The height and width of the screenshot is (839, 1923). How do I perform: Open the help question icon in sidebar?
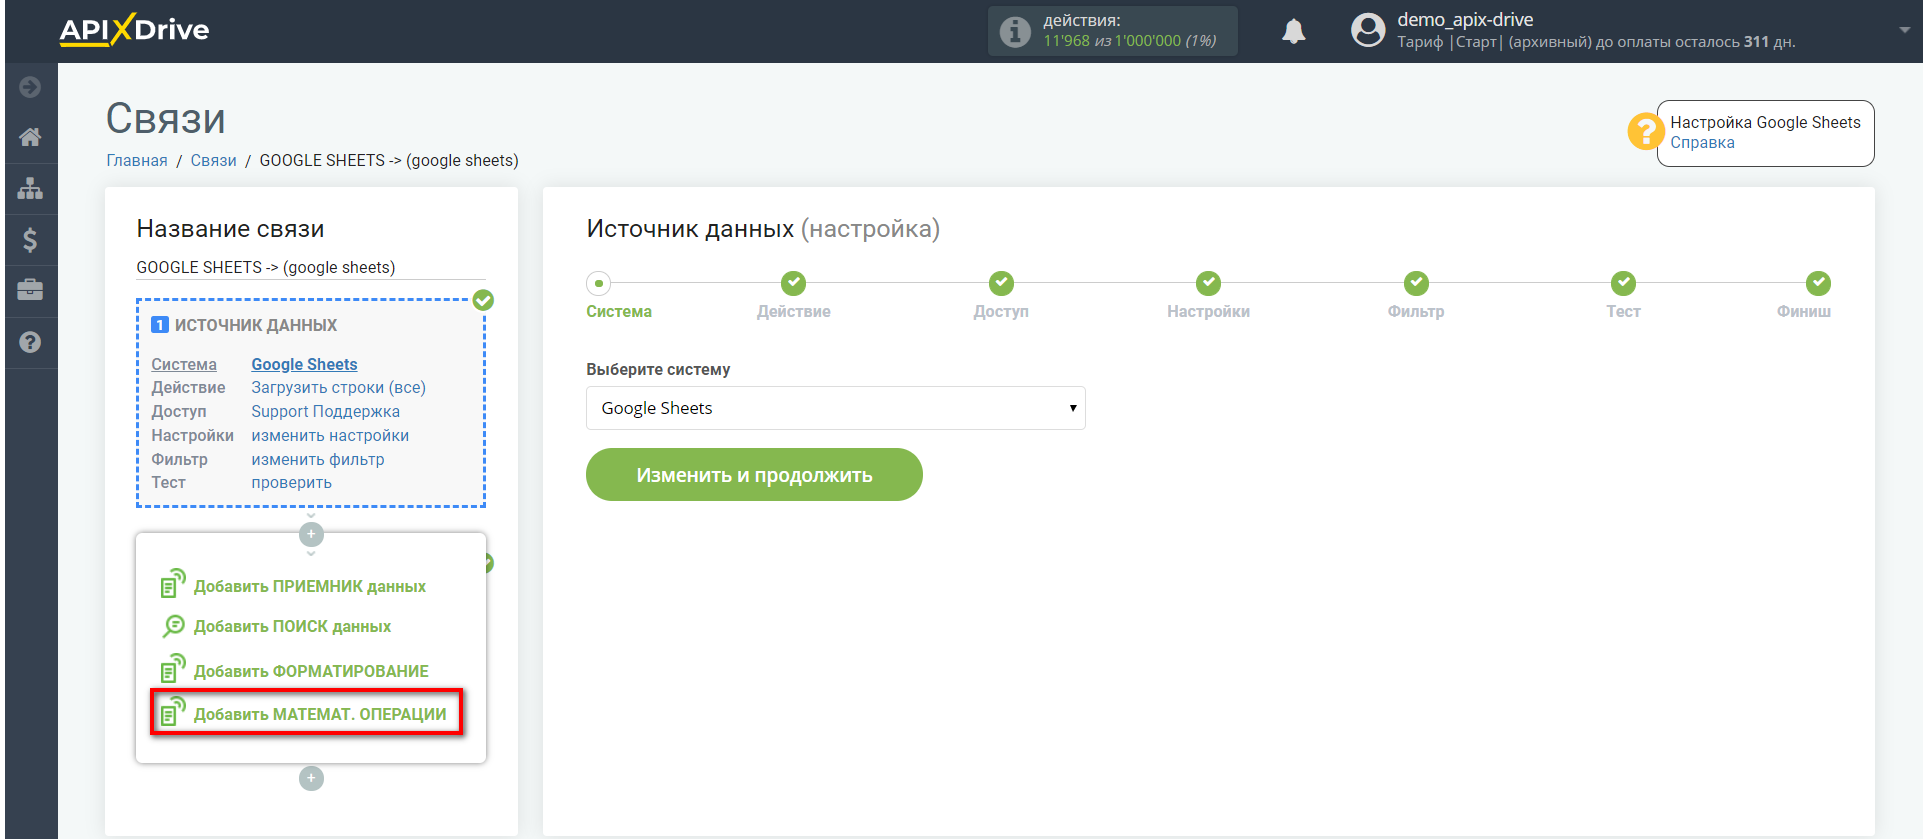coord(30,342)
